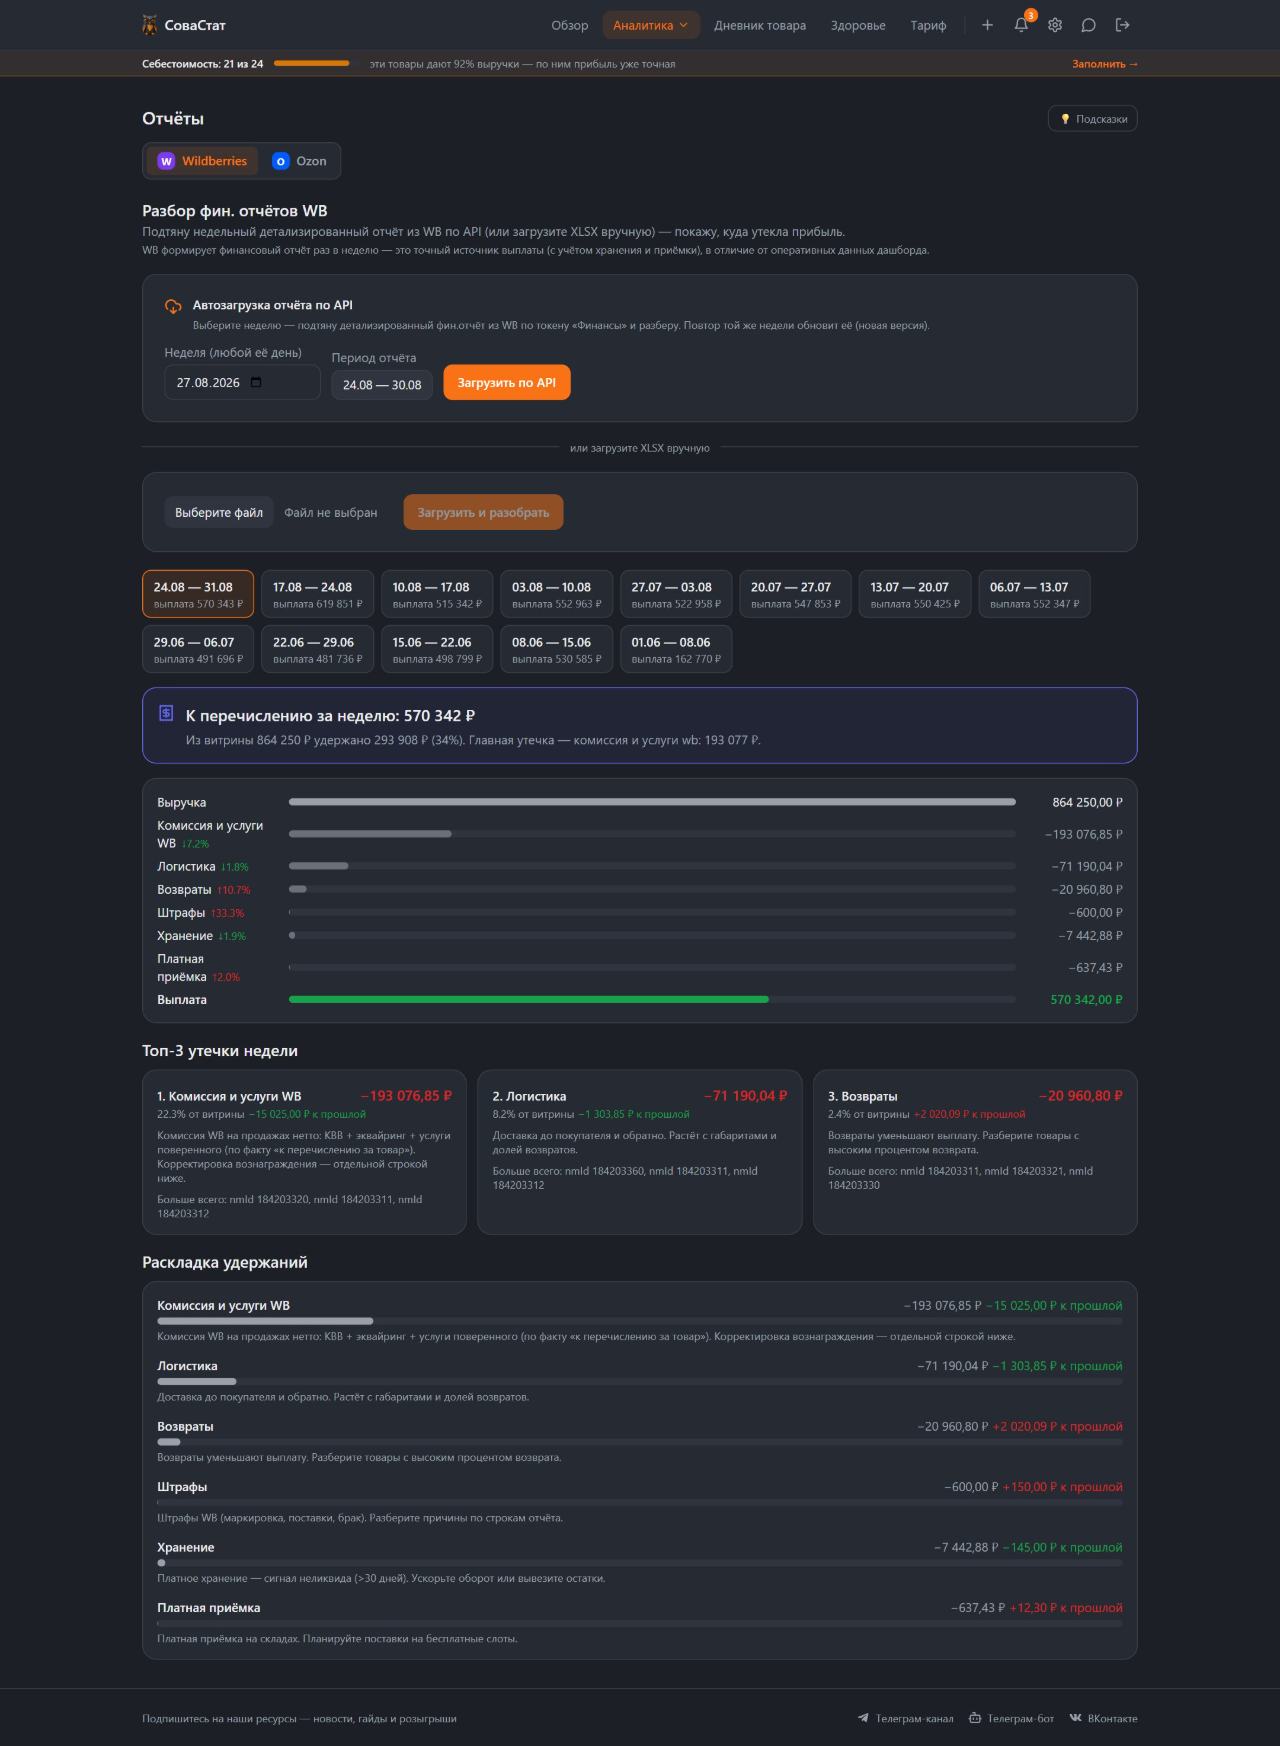Click the purple Wildberries W icon

(166, 161)
